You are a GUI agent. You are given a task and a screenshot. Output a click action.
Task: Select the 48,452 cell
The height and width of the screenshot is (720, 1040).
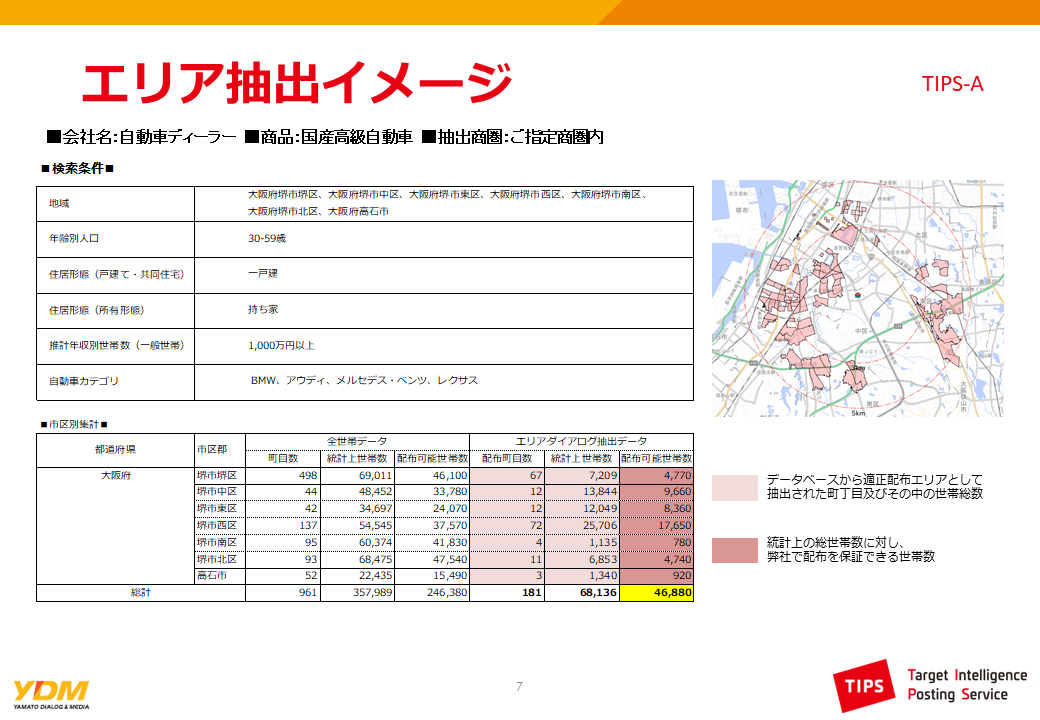[x=358, y=492]
